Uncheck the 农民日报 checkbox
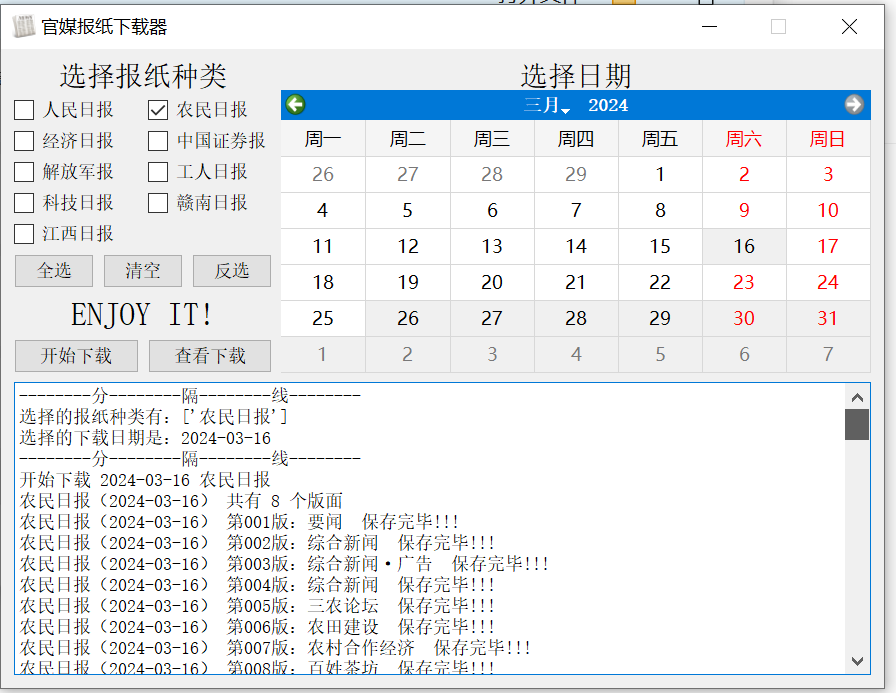Viewport: 896px width, 693px height. pyautogui.click(x=158, y=110)
